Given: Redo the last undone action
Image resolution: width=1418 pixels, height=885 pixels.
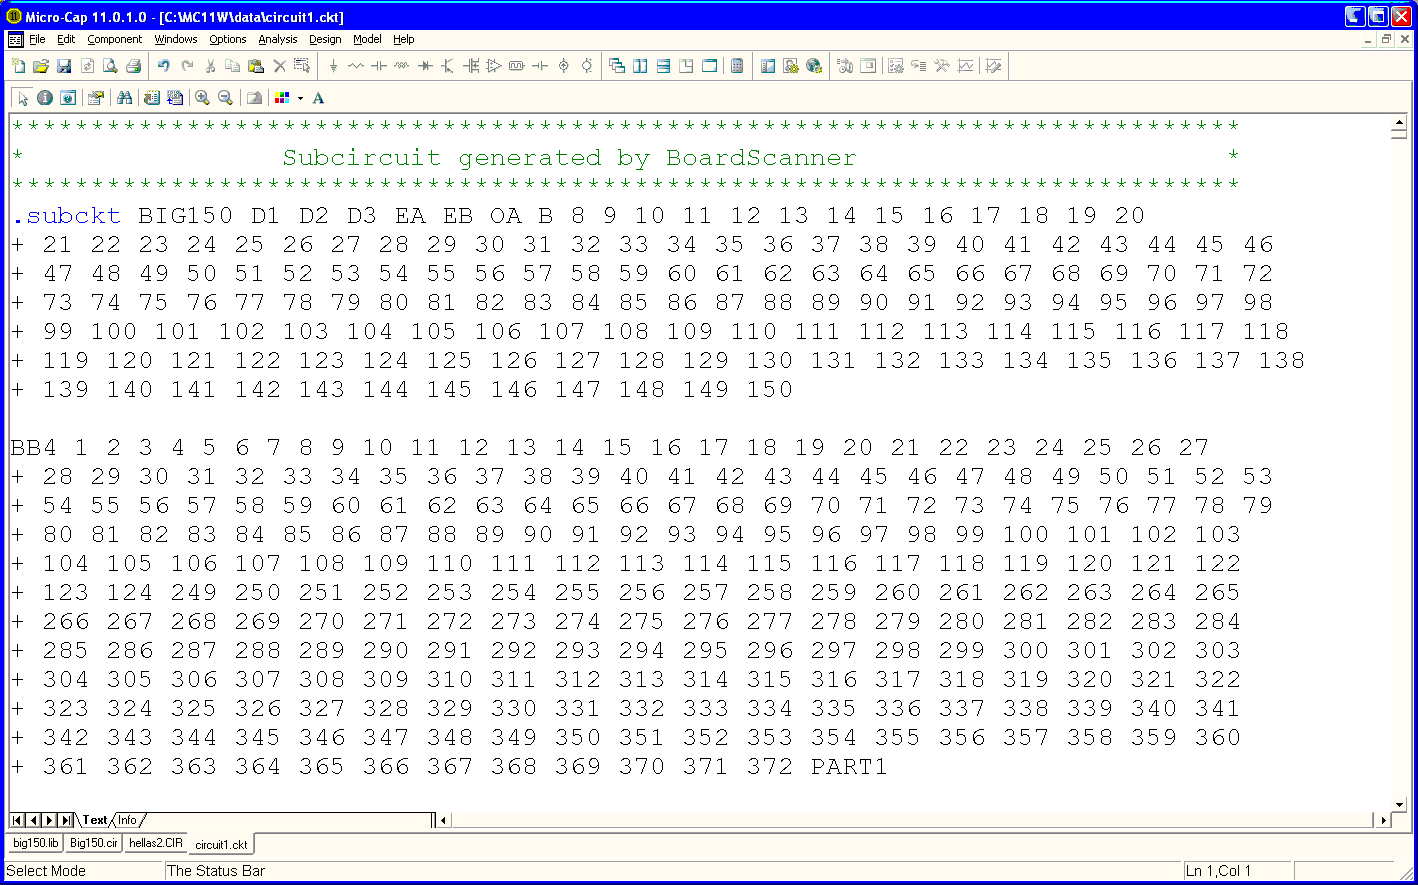Looking at the screenshot, I should (187, 66).
